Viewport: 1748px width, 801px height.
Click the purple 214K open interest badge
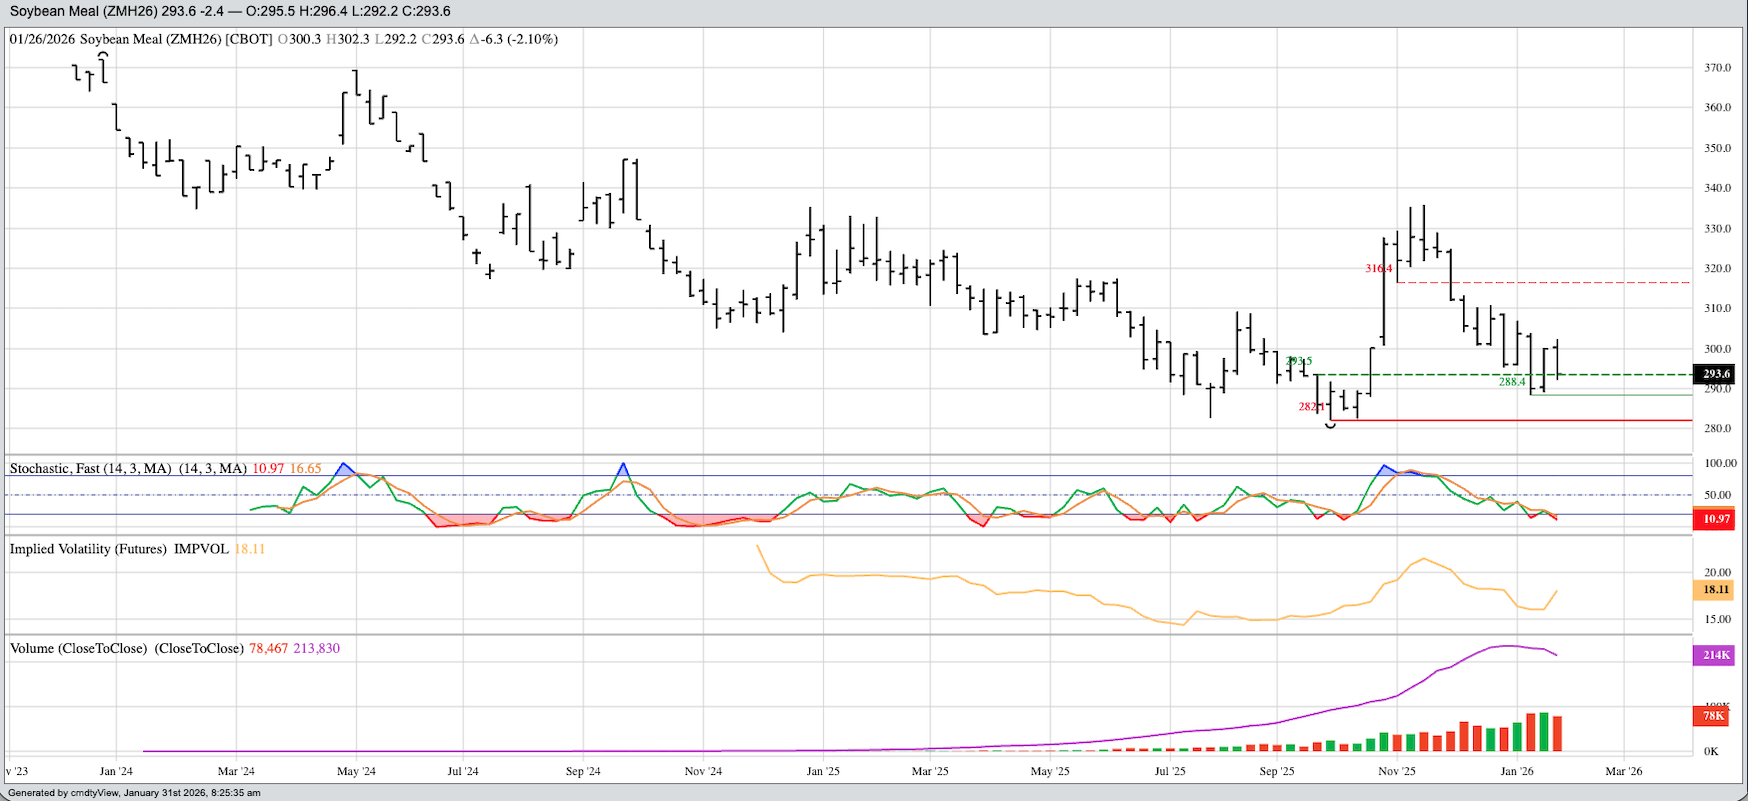point(1716,655)
